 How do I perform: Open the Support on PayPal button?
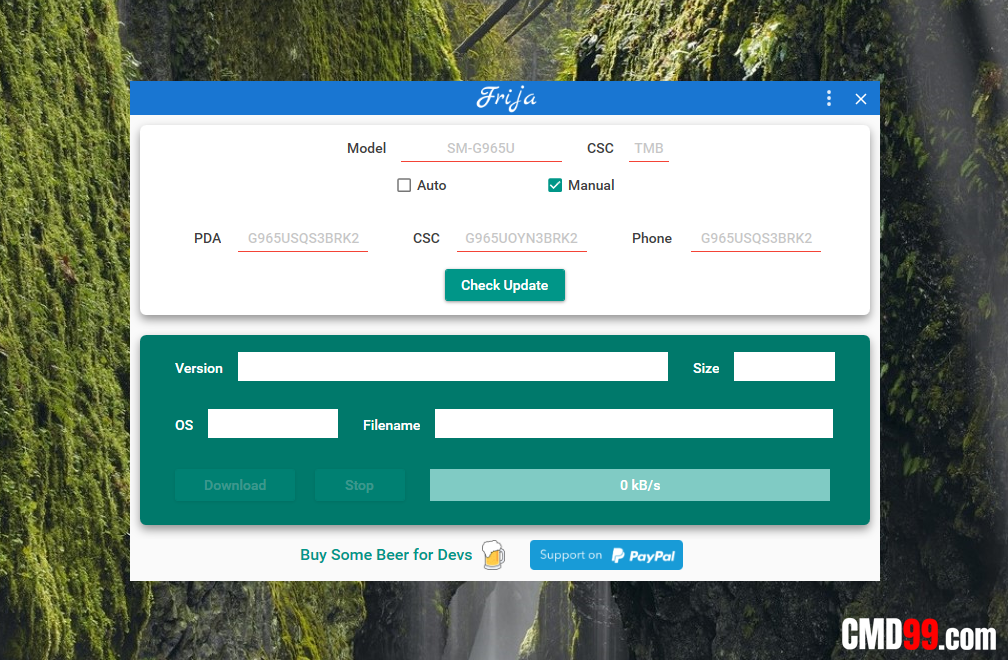tap(606, 555)
